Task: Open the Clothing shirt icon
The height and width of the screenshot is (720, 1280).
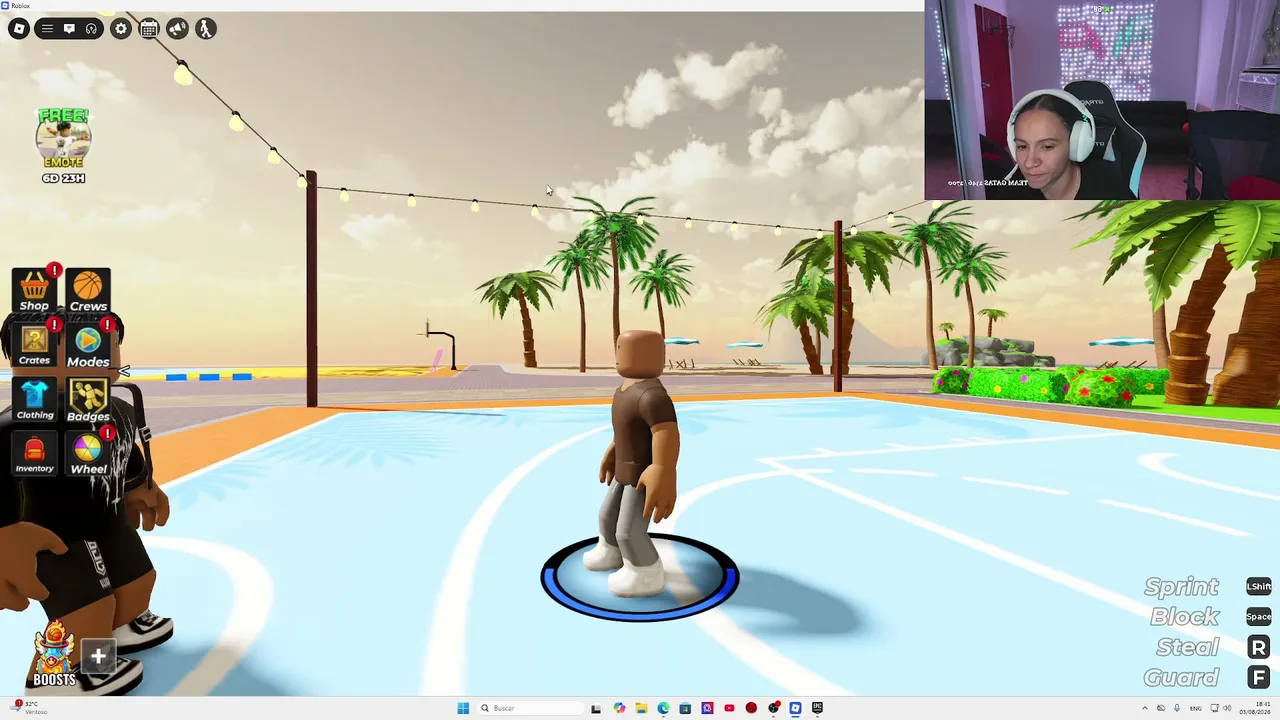Action: point(35,399)
